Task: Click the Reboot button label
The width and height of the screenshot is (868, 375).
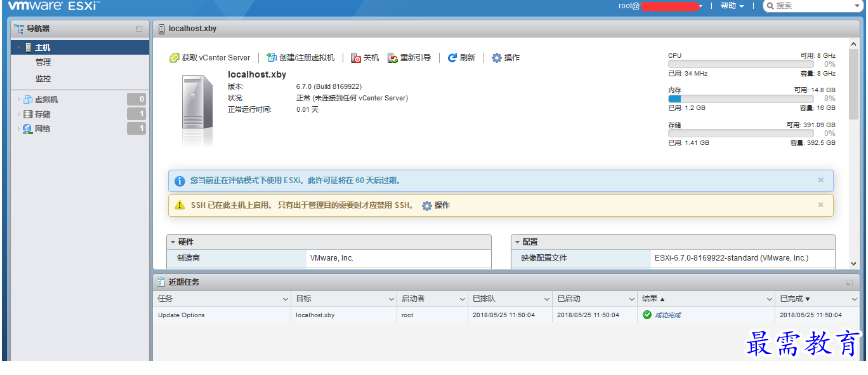Action: (x=416, y=58)
